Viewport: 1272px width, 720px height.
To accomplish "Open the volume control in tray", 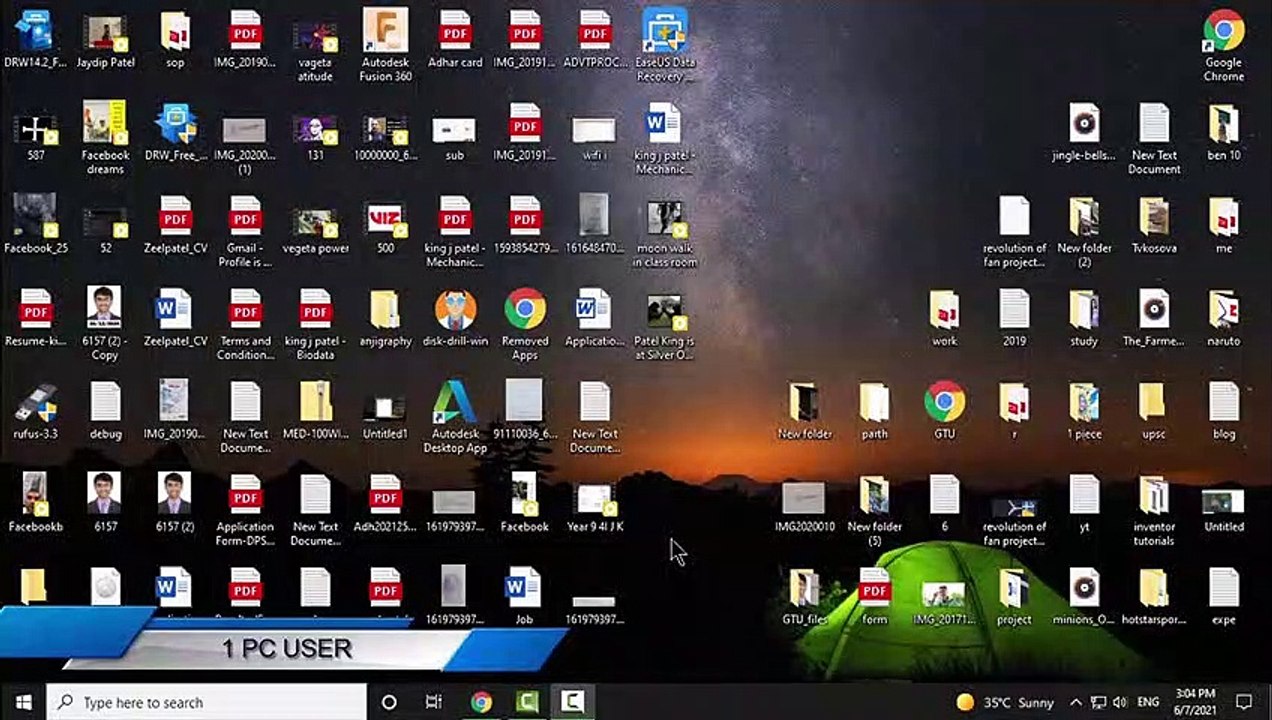I will click(x=1119, y=702).
